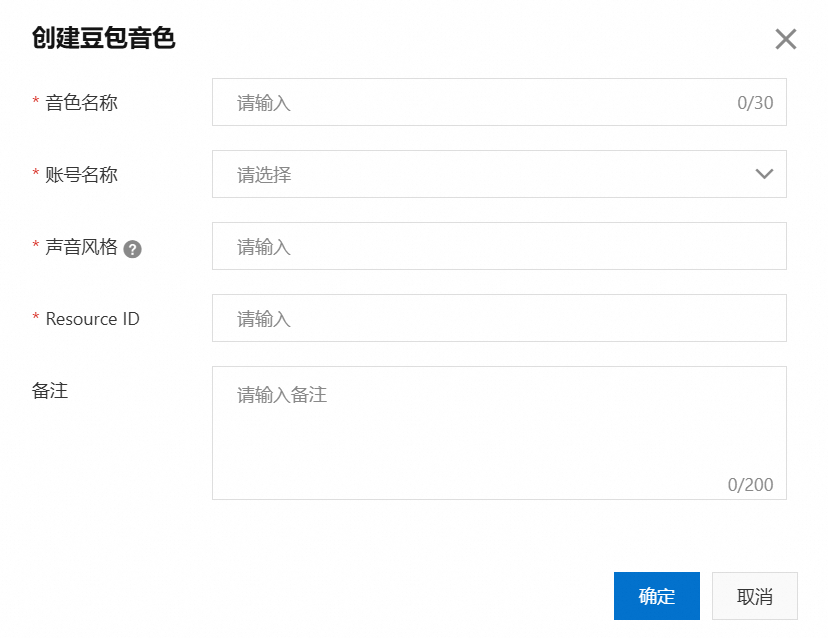Focus the 声音风格 input field
Screen dimensions: 828x638
coord(499,246)
